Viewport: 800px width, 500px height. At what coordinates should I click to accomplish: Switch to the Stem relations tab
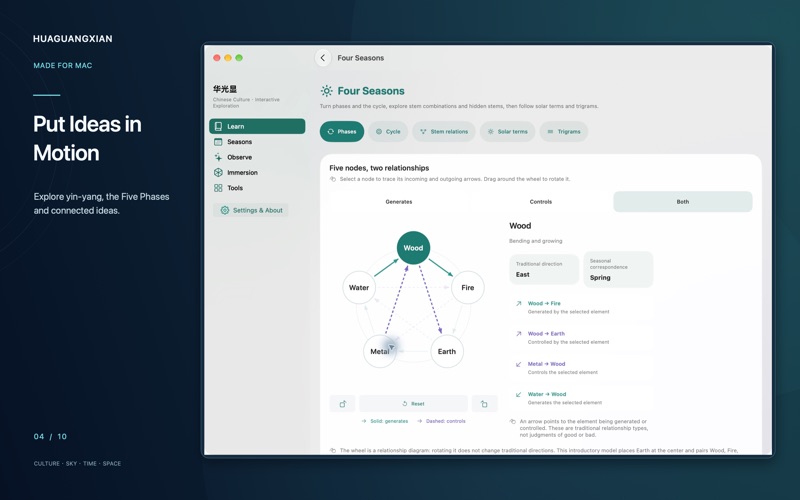(x=444, y=132)
